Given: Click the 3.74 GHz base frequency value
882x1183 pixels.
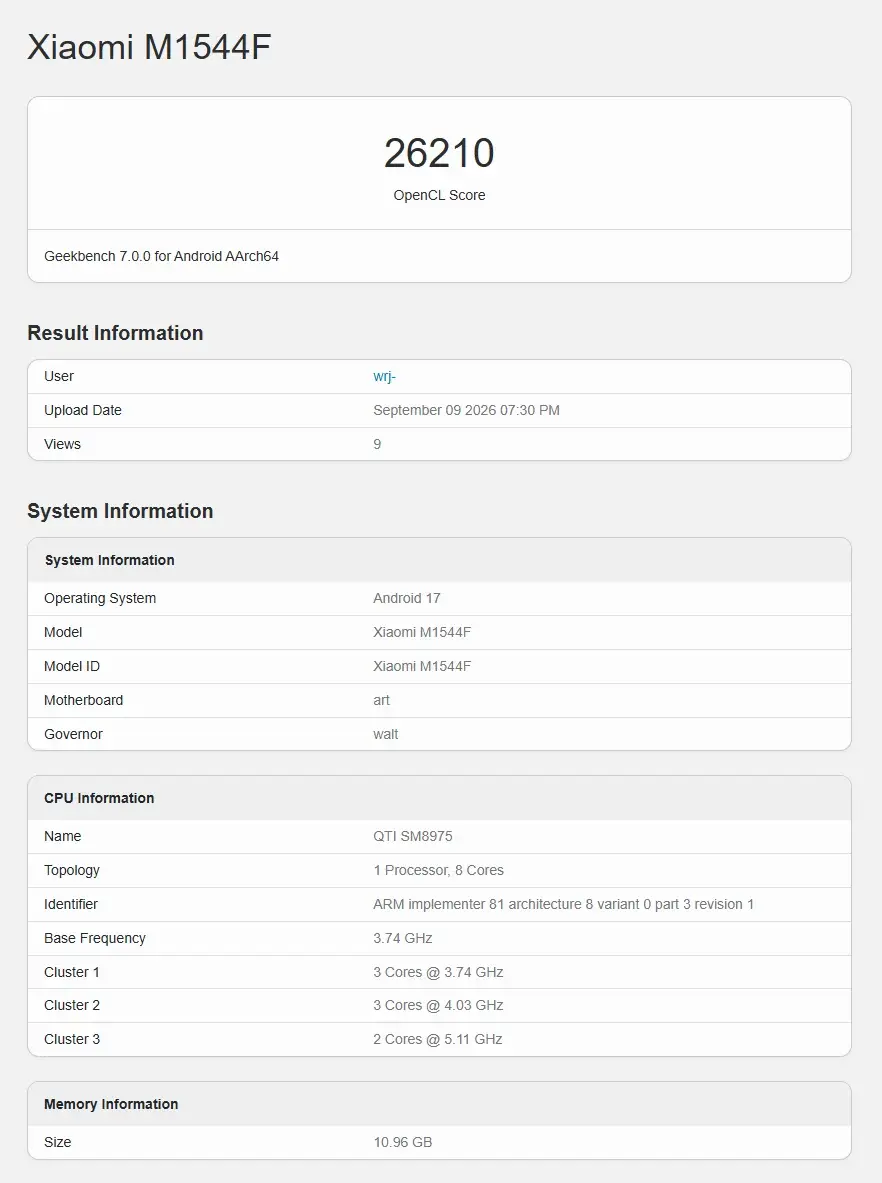Looking at the screenshot, I should (x=403, y=938).
